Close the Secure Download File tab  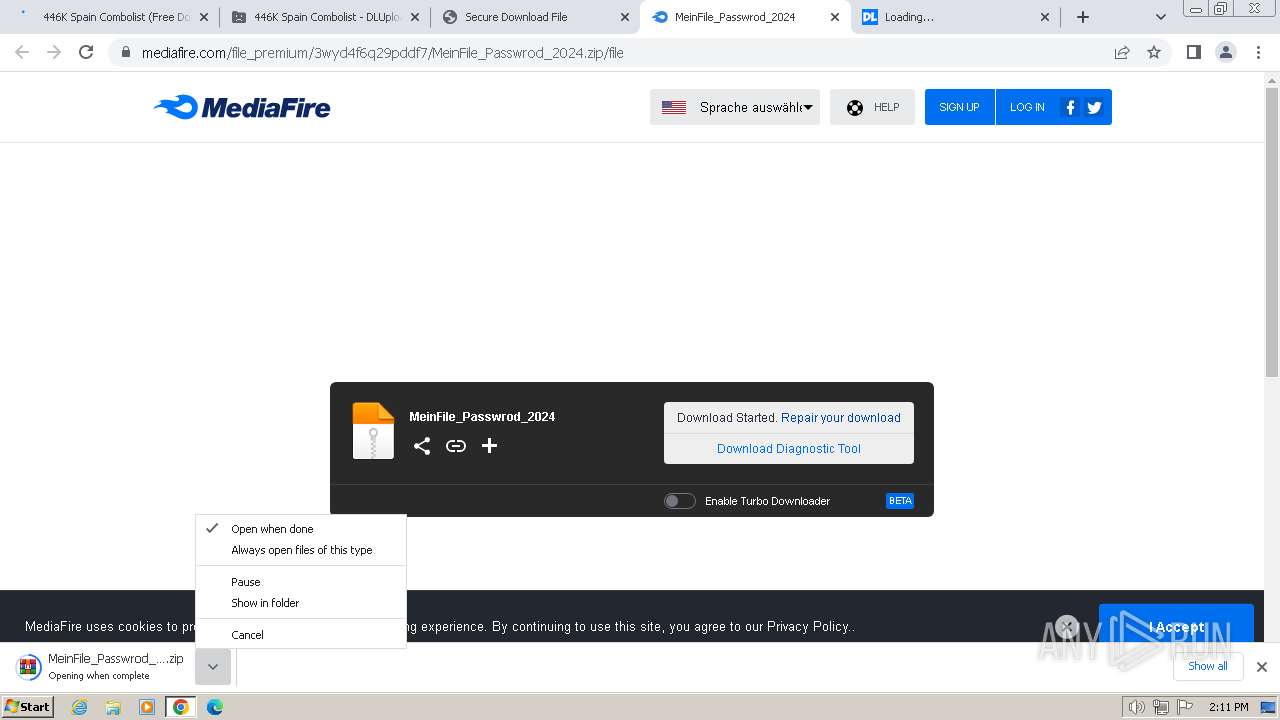point(625,17)
